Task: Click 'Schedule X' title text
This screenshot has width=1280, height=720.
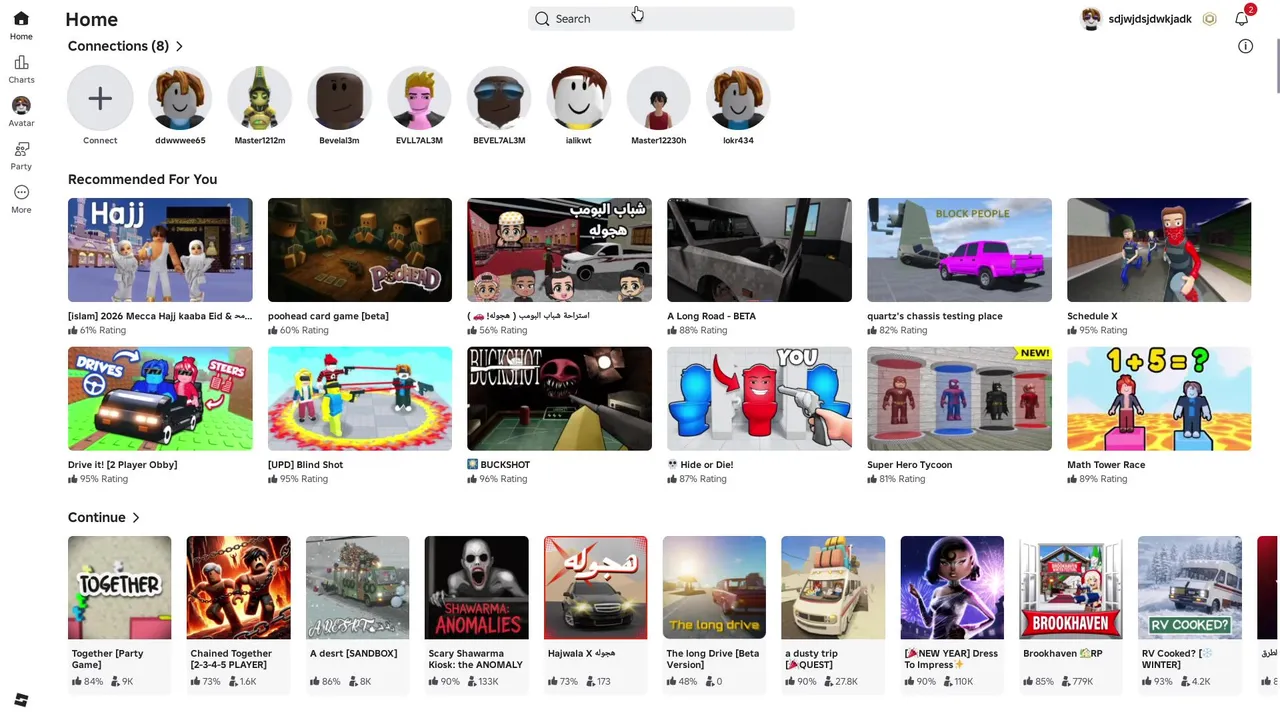Action: [1092, 316]
